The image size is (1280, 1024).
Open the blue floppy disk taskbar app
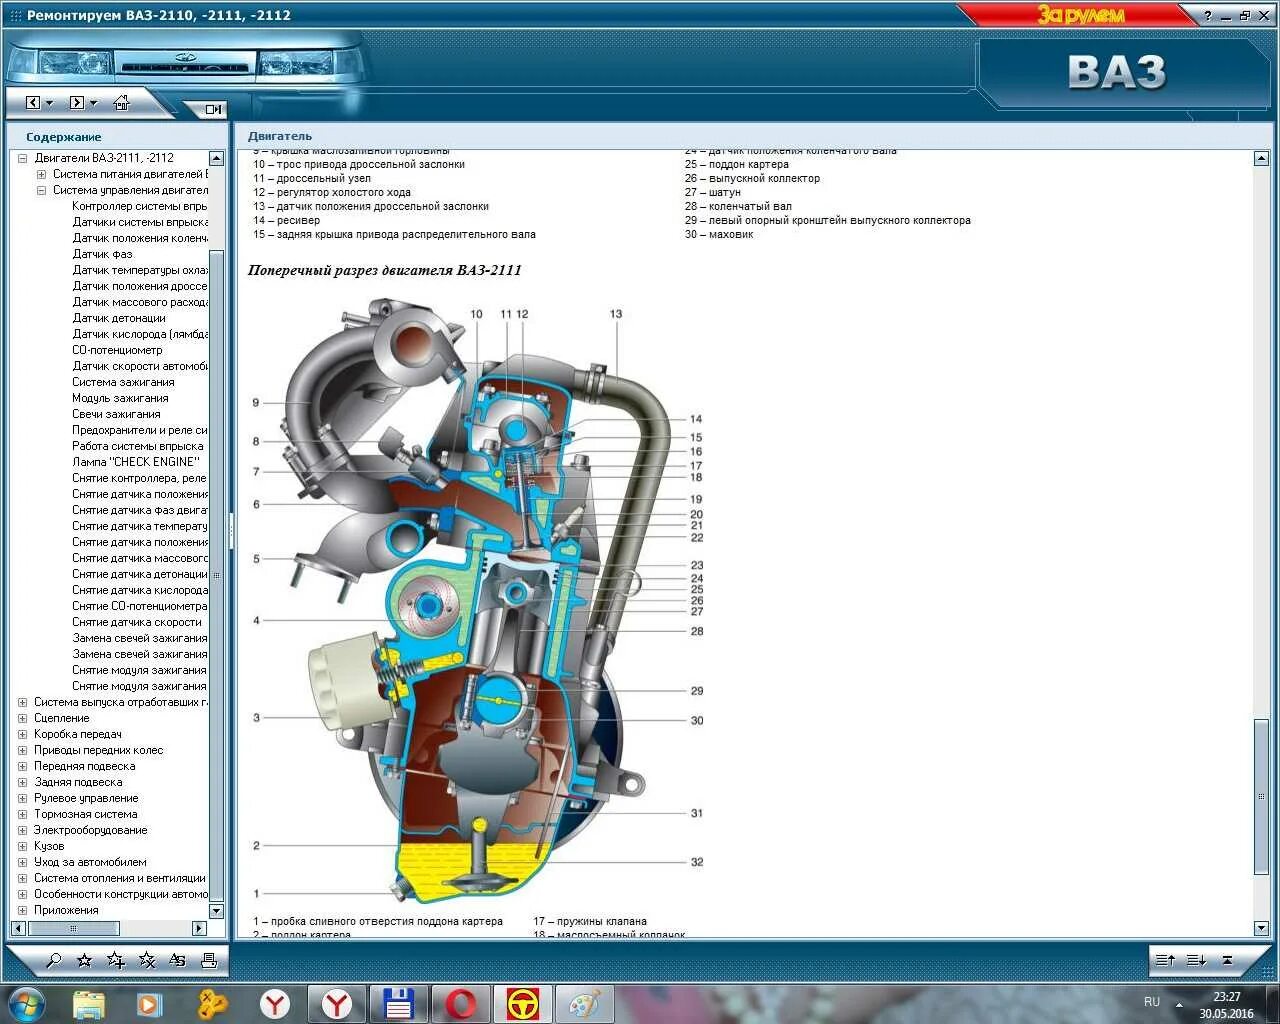click(399, 1003)
